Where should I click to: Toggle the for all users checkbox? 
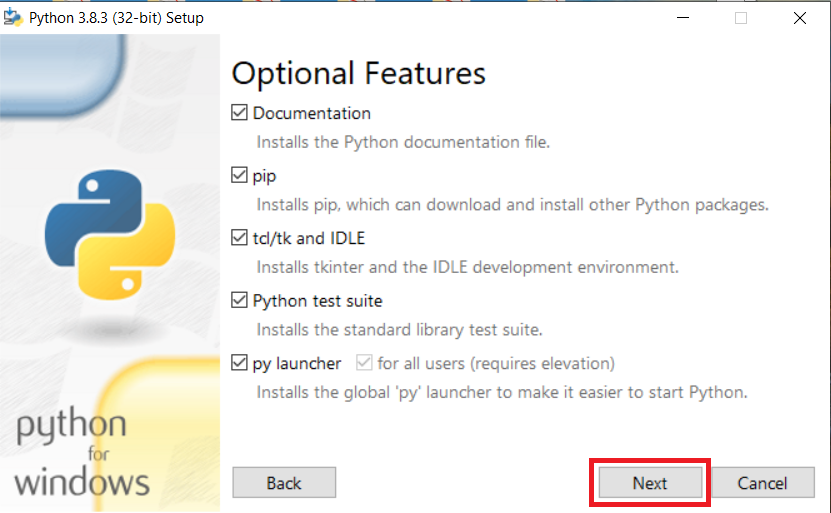tap(364, 362)
